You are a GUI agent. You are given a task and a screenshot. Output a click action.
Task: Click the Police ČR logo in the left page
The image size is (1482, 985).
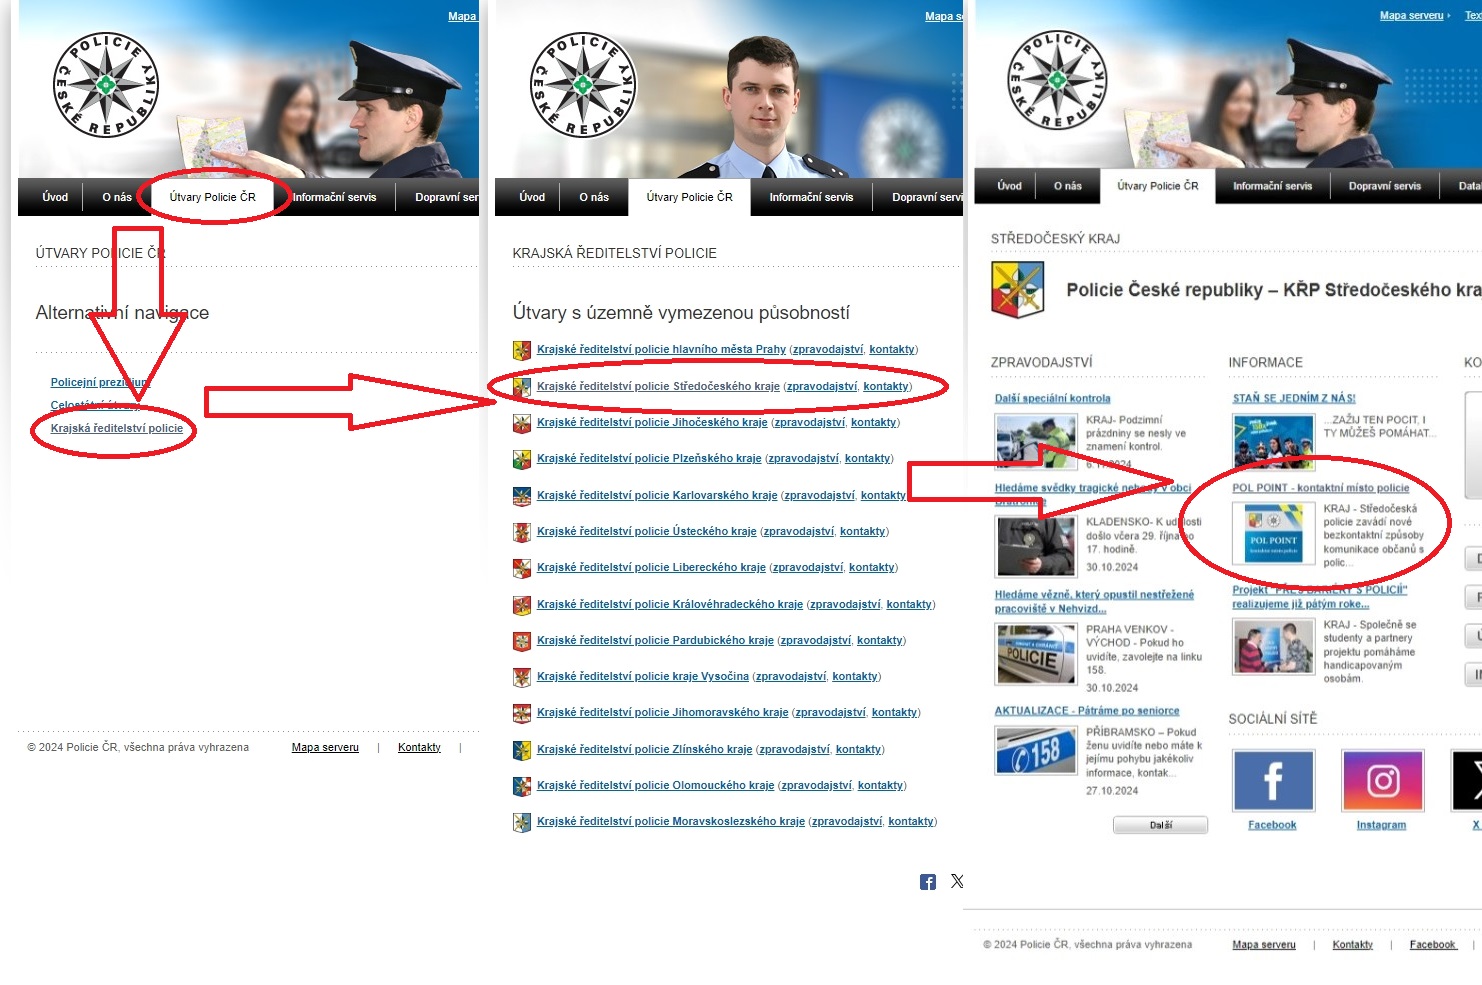[x=106, y=85]
